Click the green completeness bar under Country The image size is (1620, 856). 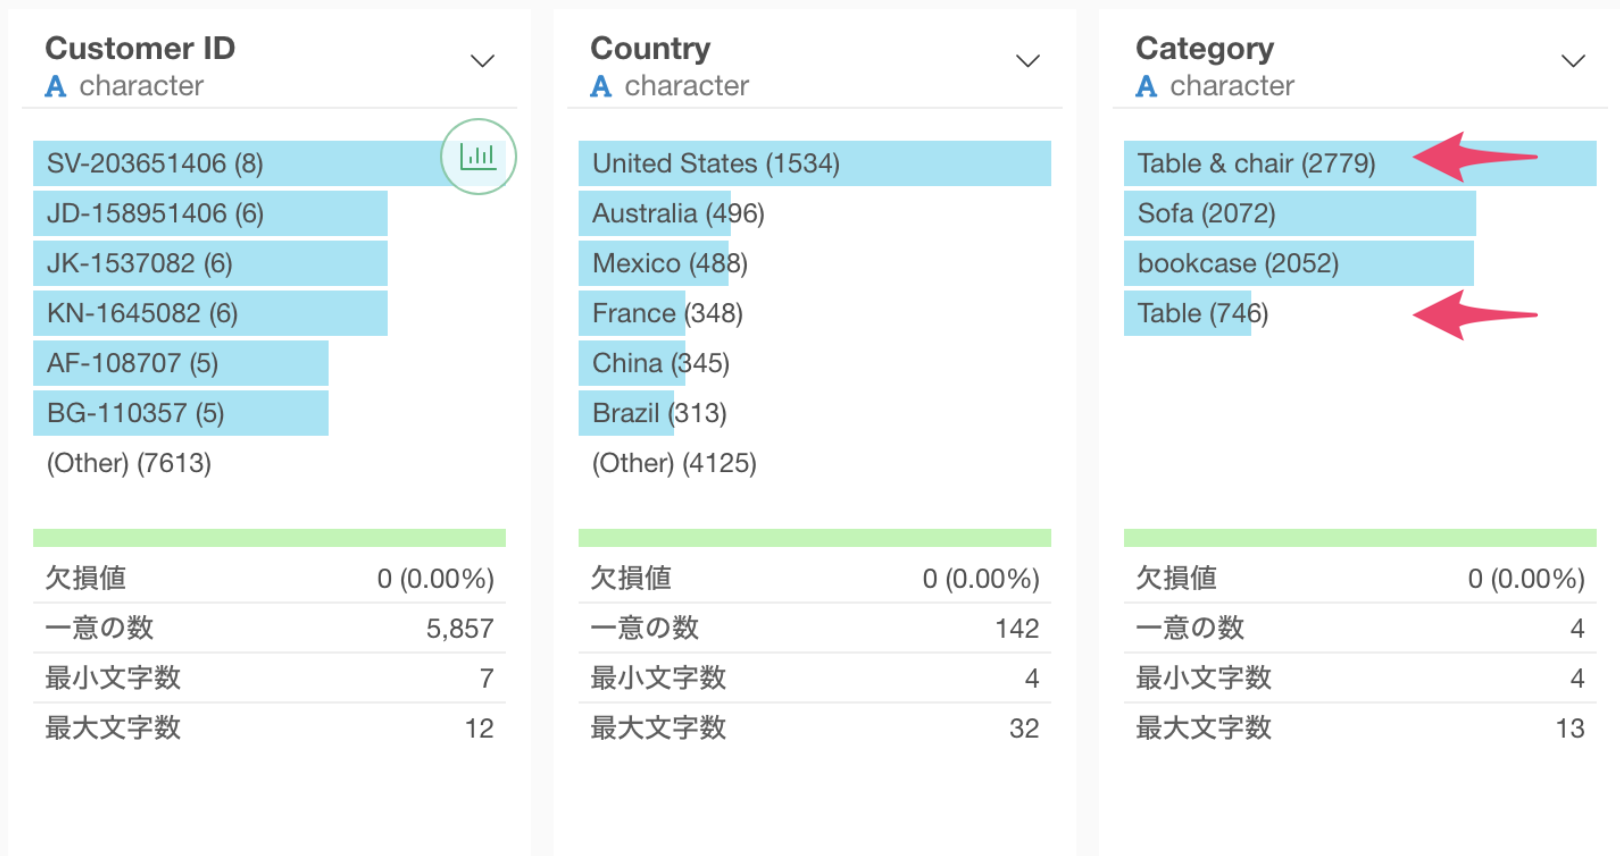point(815,538)
